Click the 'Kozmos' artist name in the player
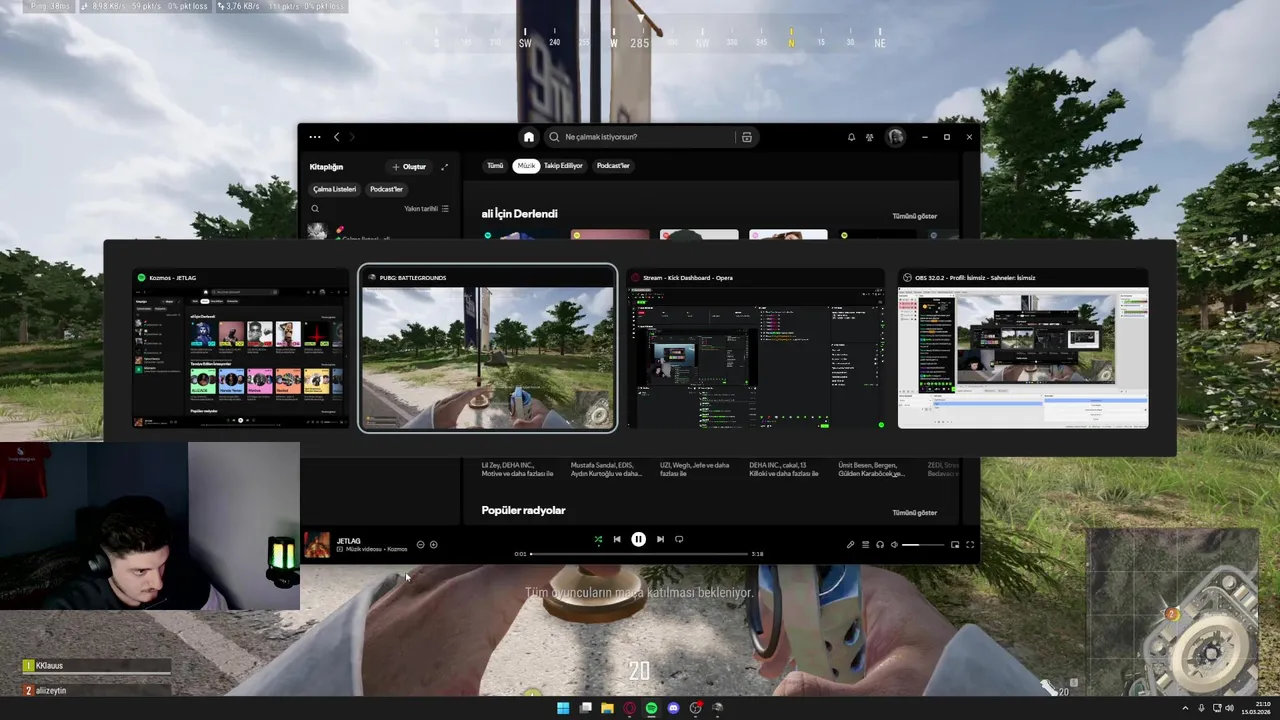Image resolution: width=1280 pixels, height=720 pixels. [x=397, y=549]
